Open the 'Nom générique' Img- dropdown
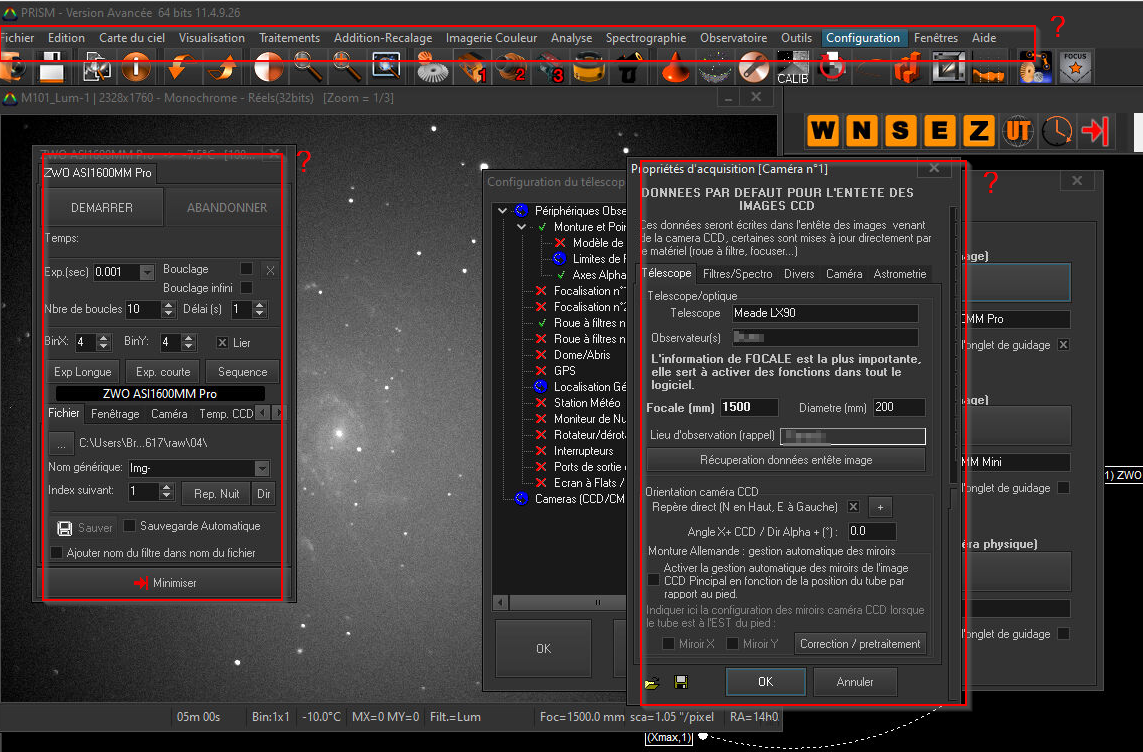Screen dimensions: 1143x752 pyautogui.click(x=262, y=469)
